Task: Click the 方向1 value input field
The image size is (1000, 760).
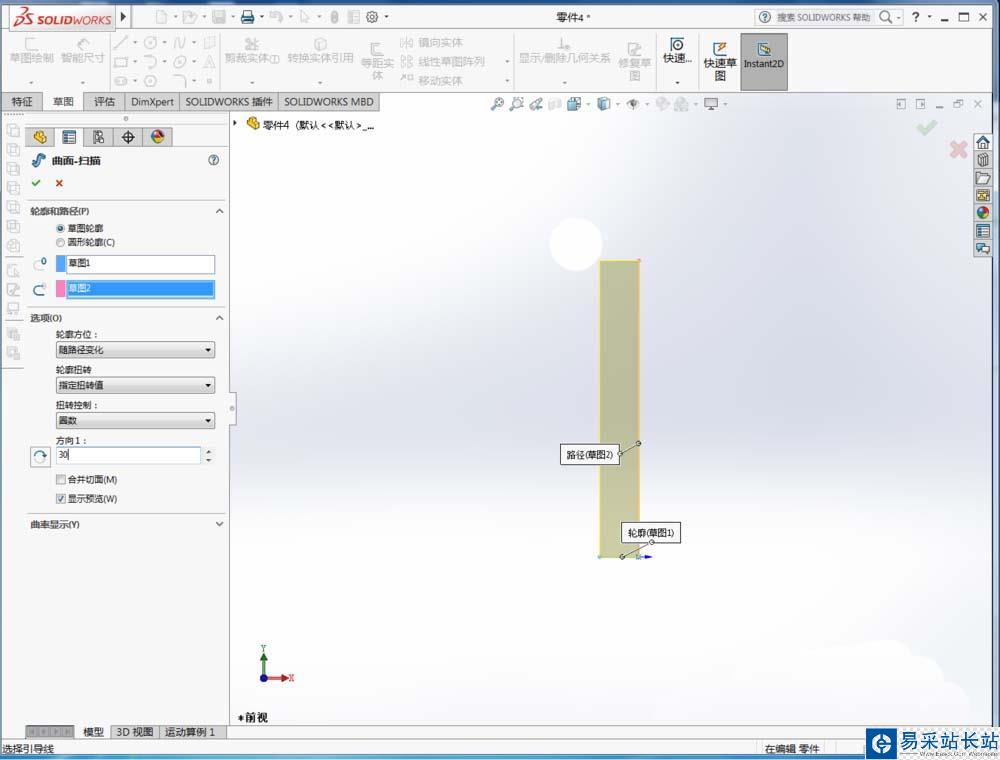Action: [128, 455]
